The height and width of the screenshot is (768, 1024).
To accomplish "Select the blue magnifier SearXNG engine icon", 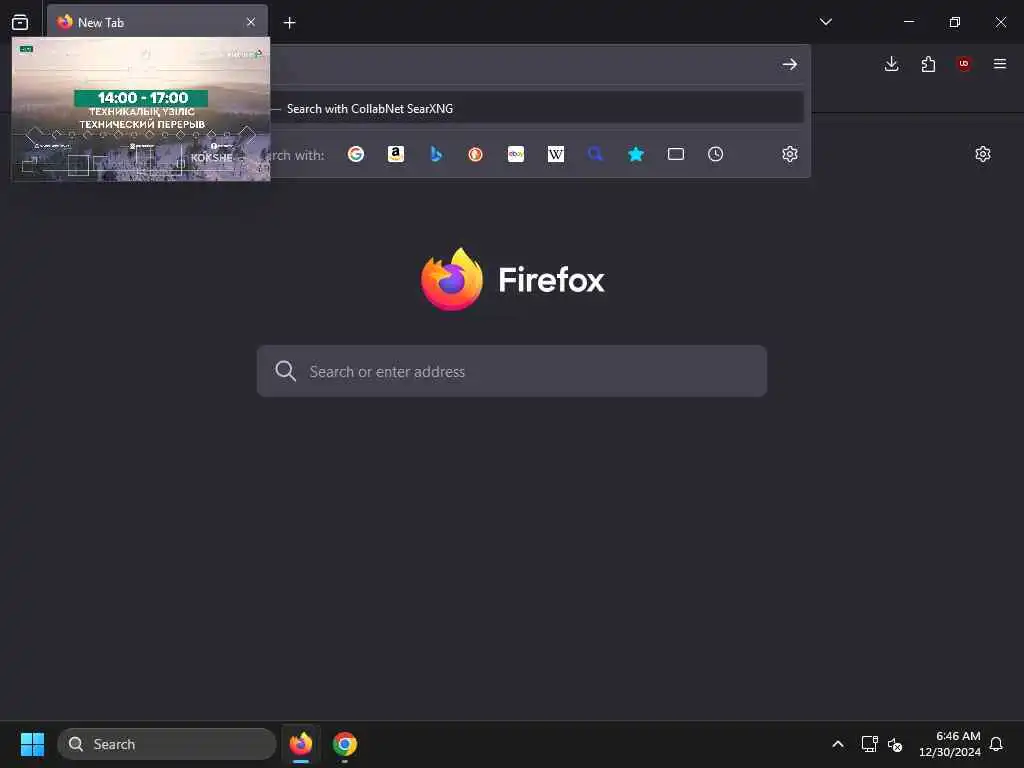I will 595,154.
